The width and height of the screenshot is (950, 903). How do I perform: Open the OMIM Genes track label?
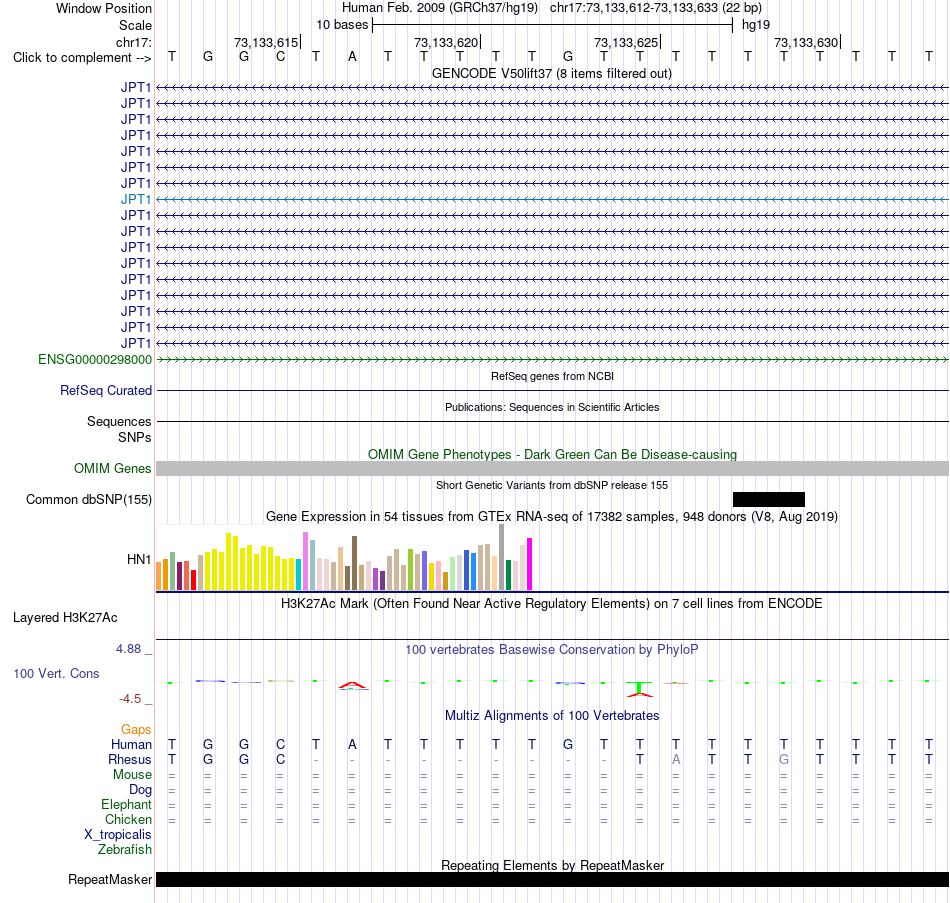[112, 468]
